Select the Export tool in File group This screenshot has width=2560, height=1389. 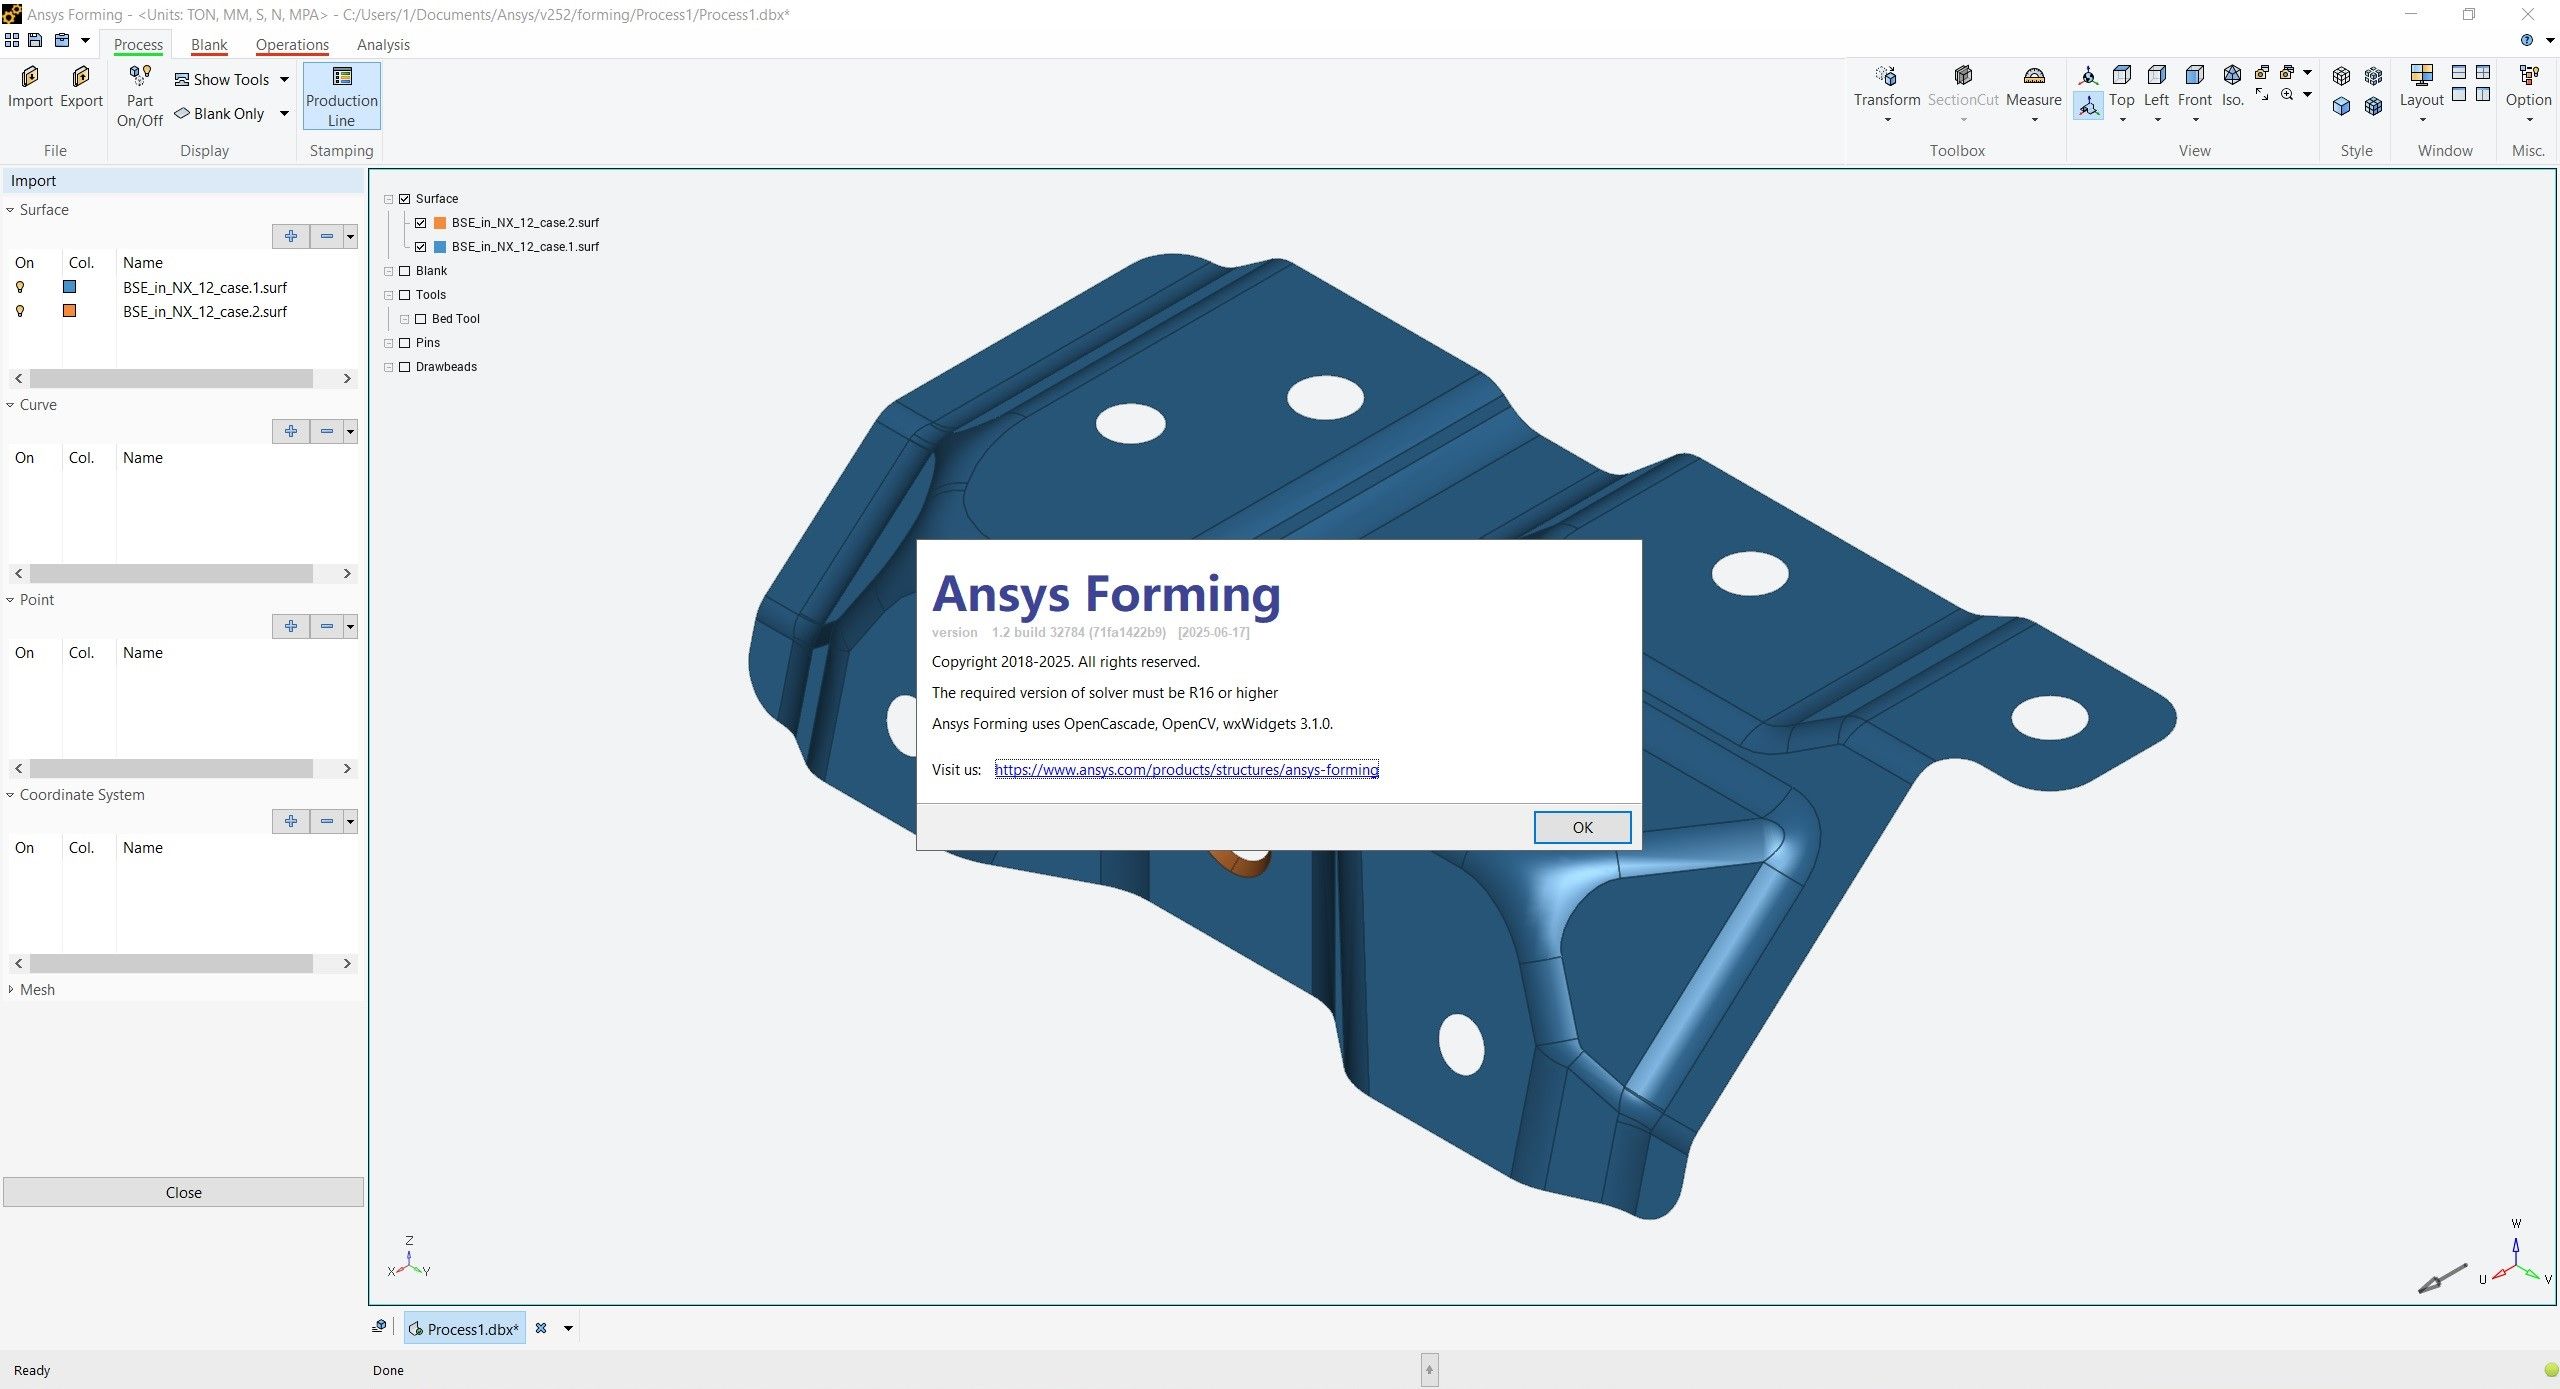(x=80, y=90)
